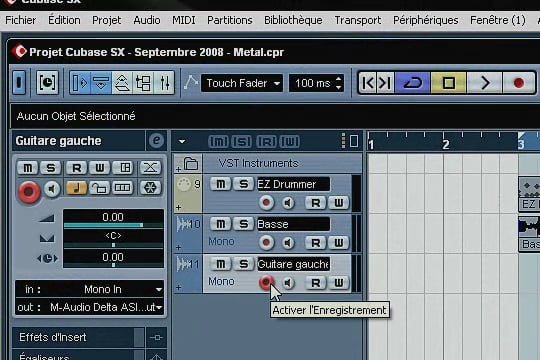Click the automation mode curve icon
The width and height of the screenshot is (540, 360).
(190, 82)
